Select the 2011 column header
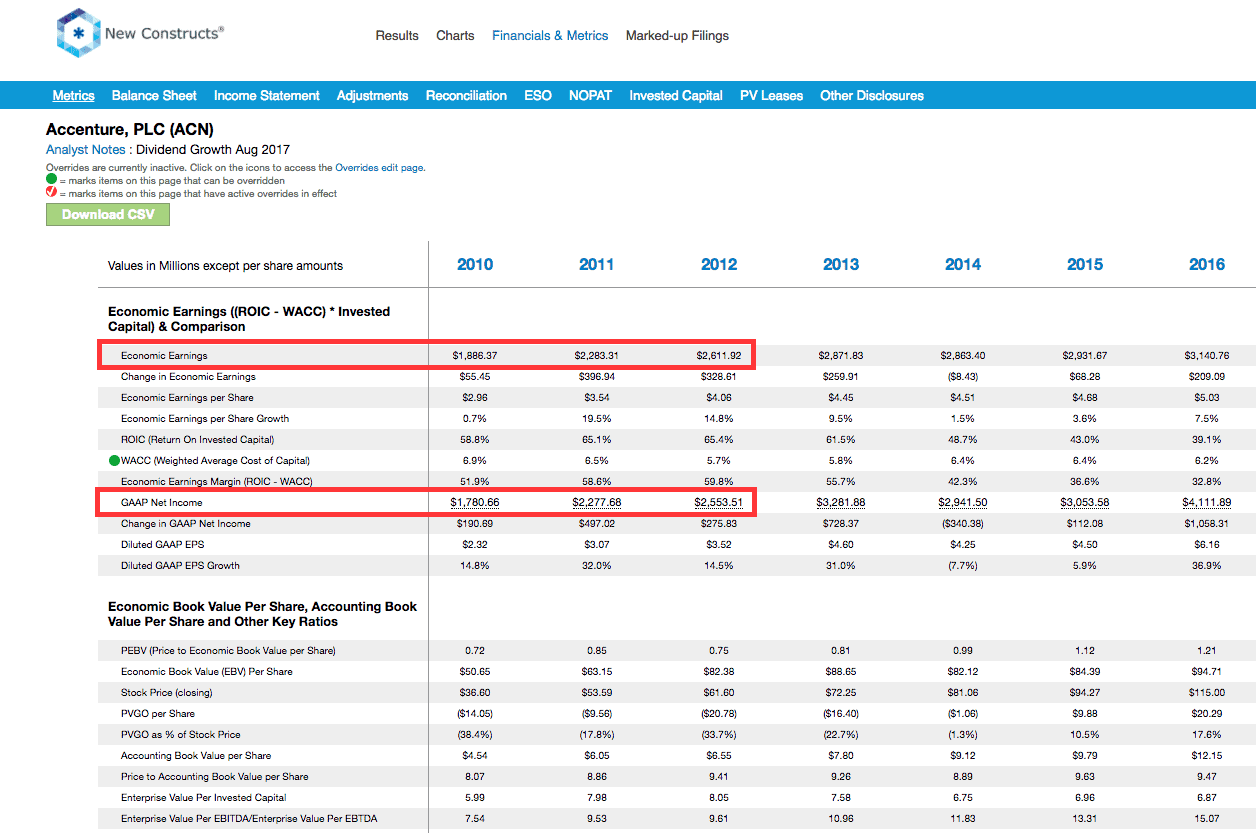The height and width of the screenshot is (833, 1256). [x=597, y=265]
